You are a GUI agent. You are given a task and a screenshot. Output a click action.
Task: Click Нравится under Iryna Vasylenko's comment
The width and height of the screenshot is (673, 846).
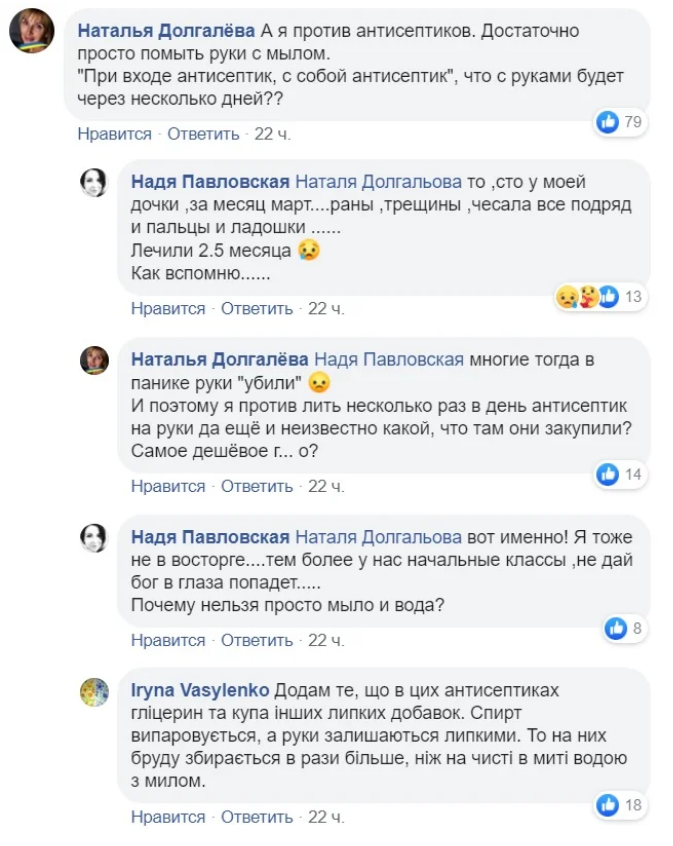(168, 817)
